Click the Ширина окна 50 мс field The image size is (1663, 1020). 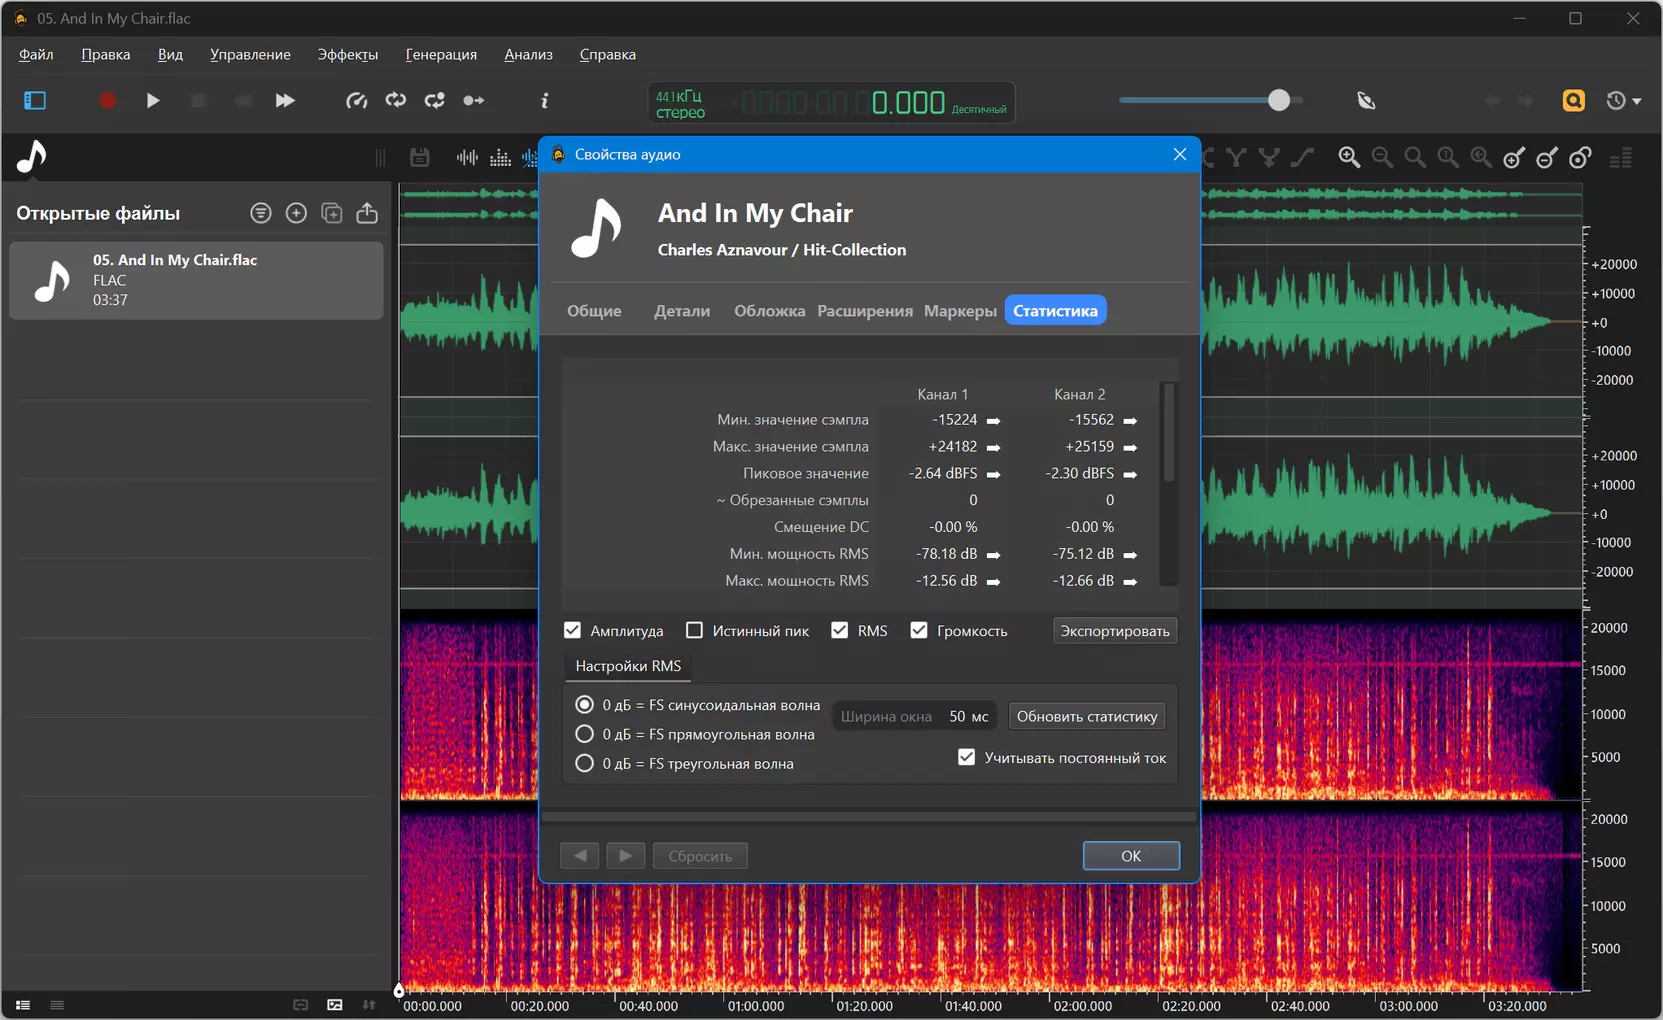914,716
